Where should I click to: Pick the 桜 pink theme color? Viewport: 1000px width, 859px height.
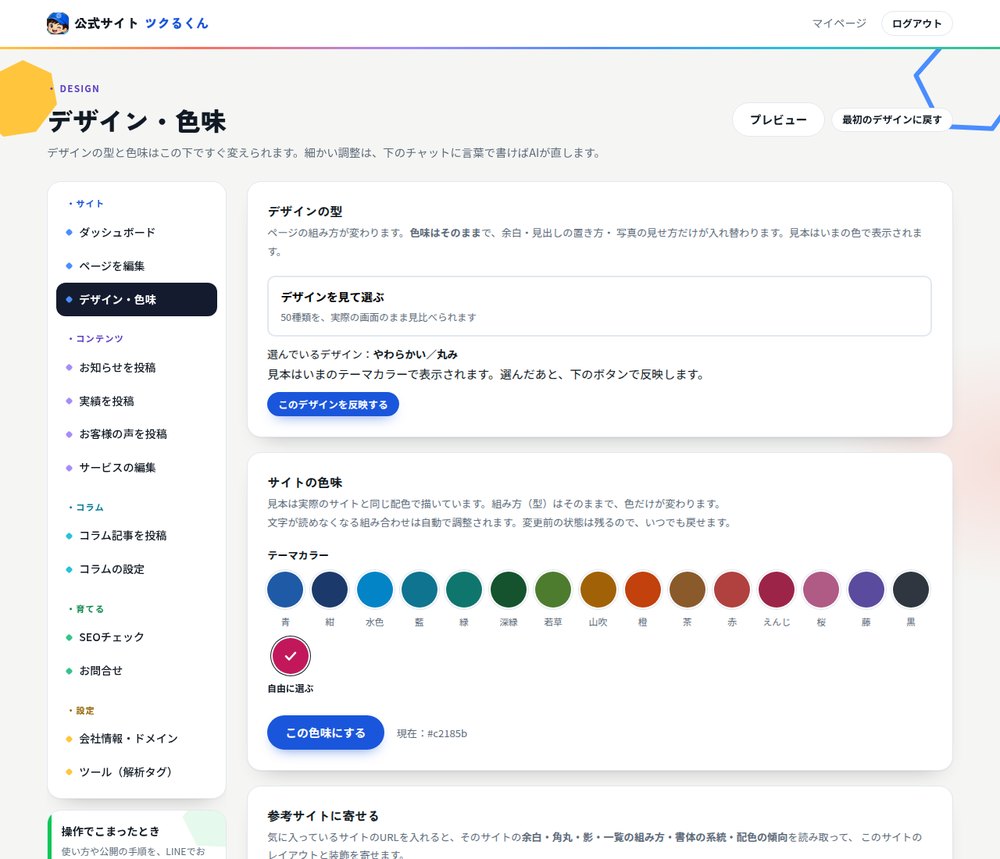tap(821, 589)
